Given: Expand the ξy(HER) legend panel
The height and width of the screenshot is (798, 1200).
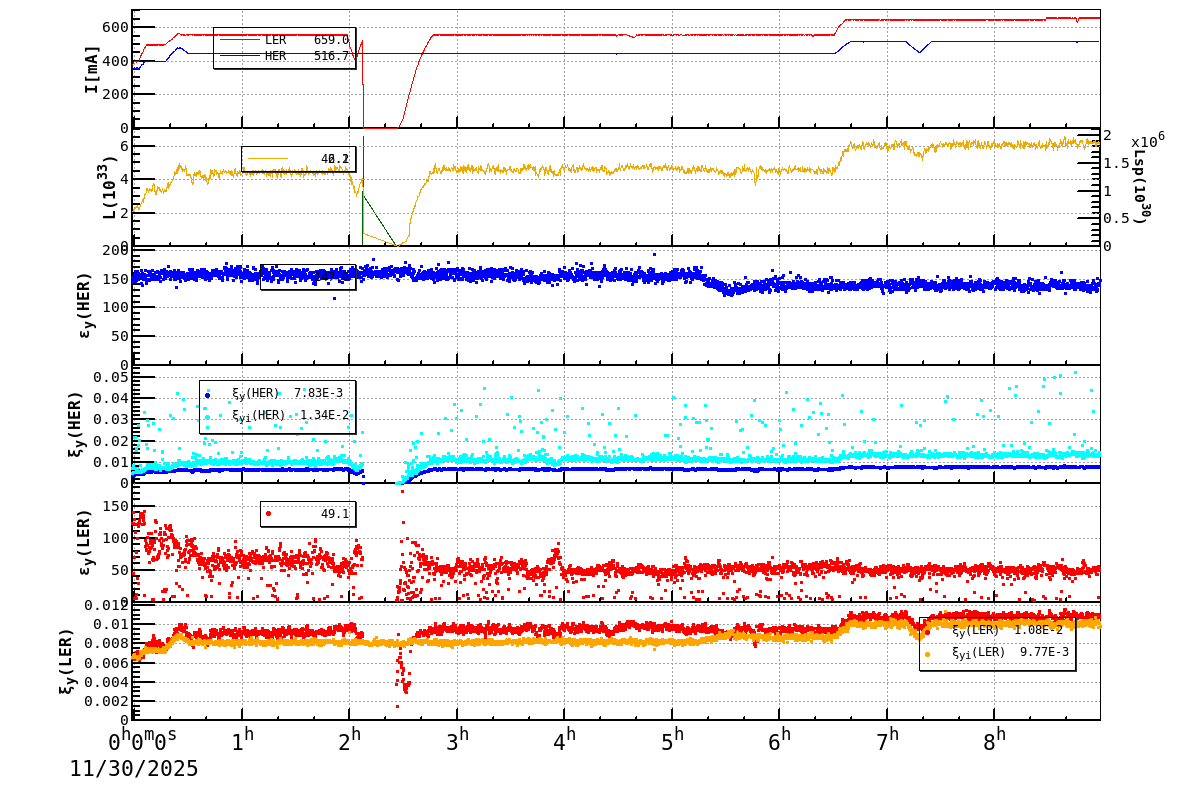Looking at the screenshot, I should pyautogui.click(x=280, y=404).
